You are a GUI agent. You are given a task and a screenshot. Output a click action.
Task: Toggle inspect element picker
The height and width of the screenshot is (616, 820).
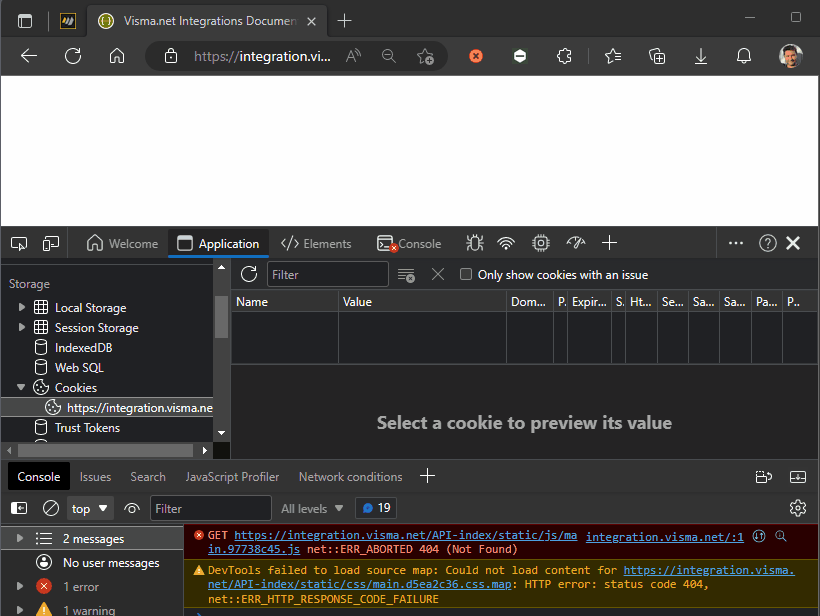point(19,243)
